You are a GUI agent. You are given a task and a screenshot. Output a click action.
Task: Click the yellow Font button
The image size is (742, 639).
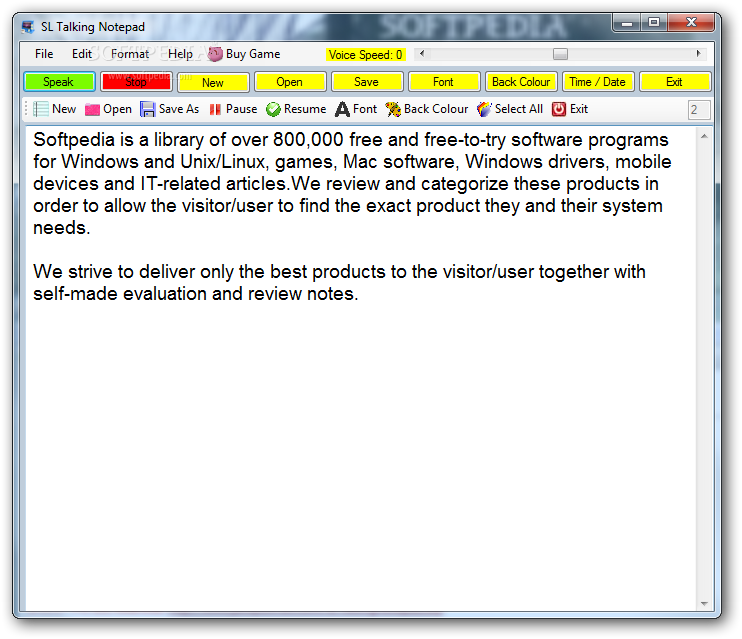click(444, 82)
